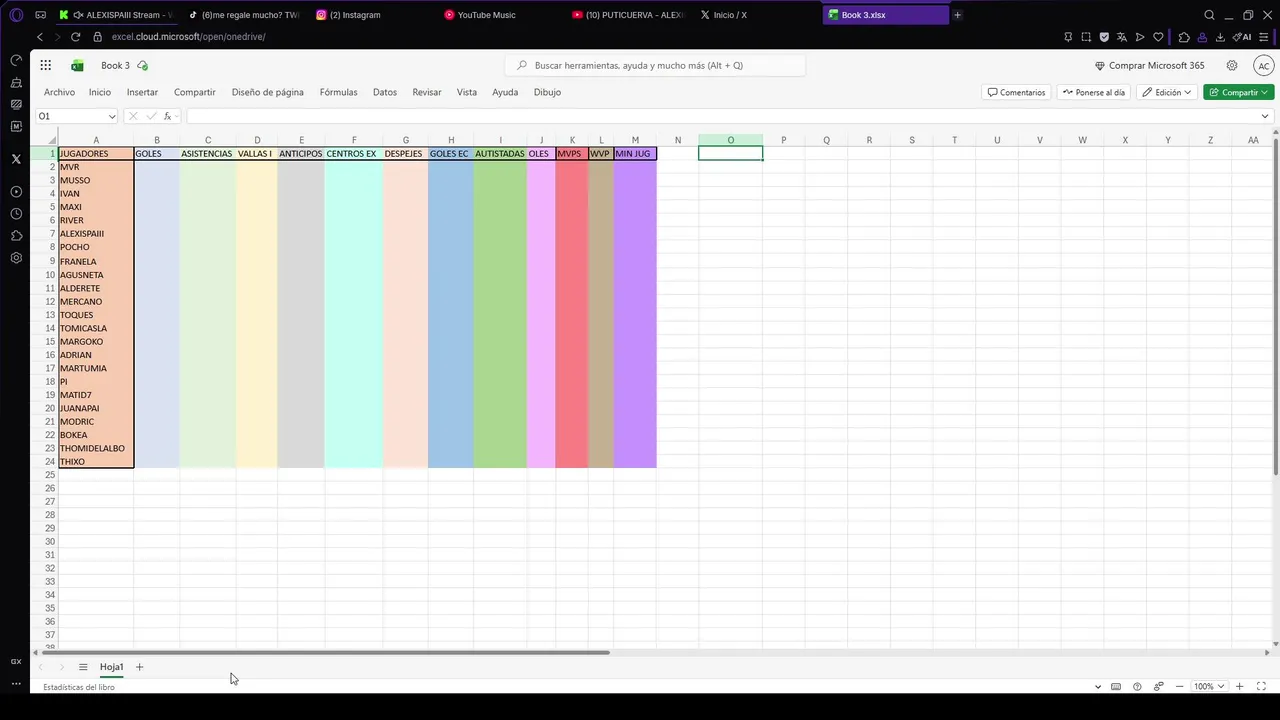Open the Revisar ribbon tab
The height and width of the screenshot is (720, 1280).
coord(427,92)
